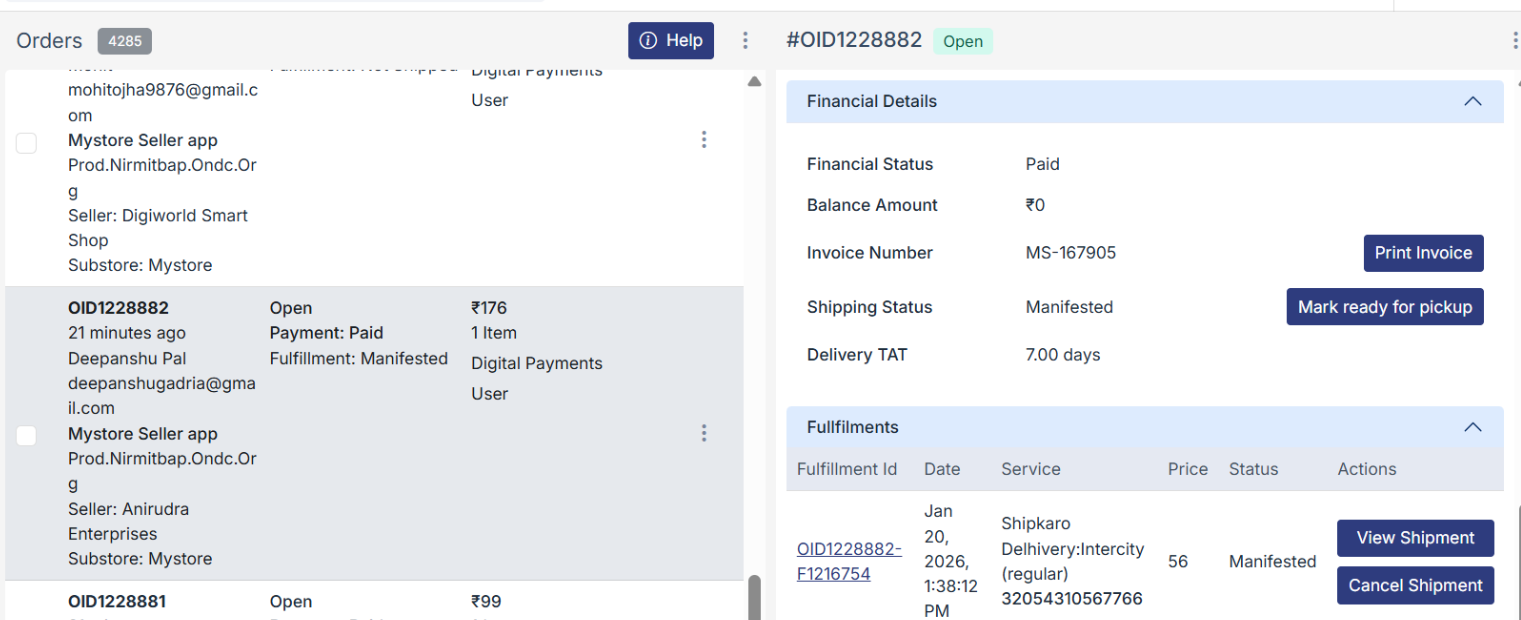1521x620 pixels.
Task: Tick the checkbox for the Digiworld Smart Shop order
Action: (27, 143)
